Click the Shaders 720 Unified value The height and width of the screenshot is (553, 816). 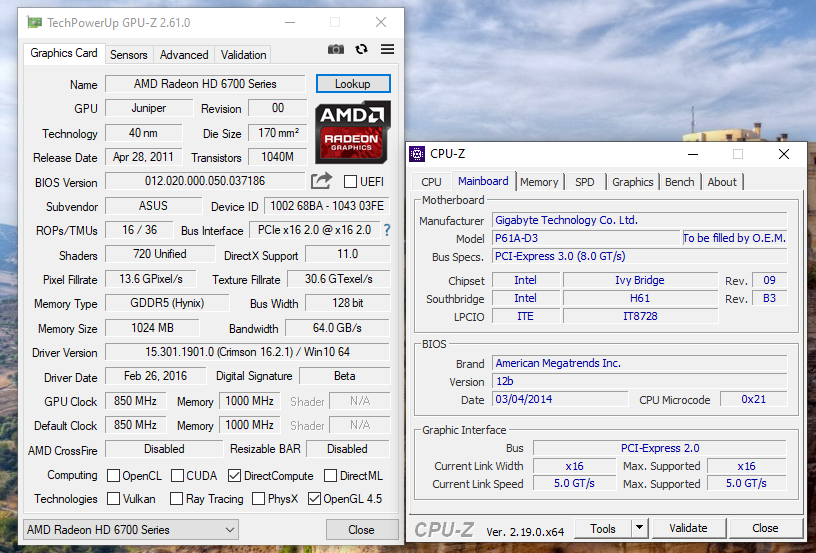[160, 254]
